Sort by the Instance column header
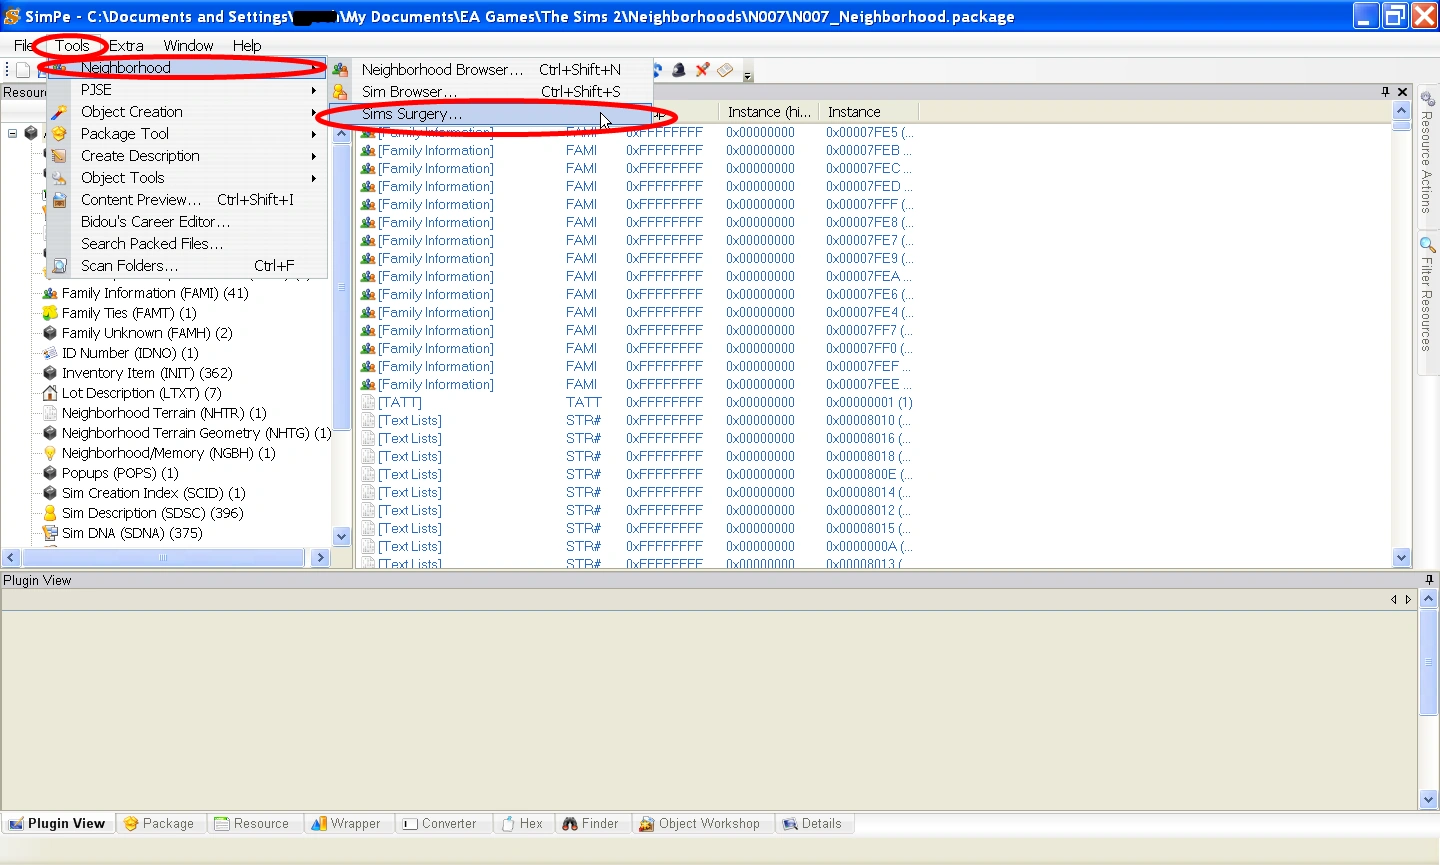 click(x=868, y=112)
